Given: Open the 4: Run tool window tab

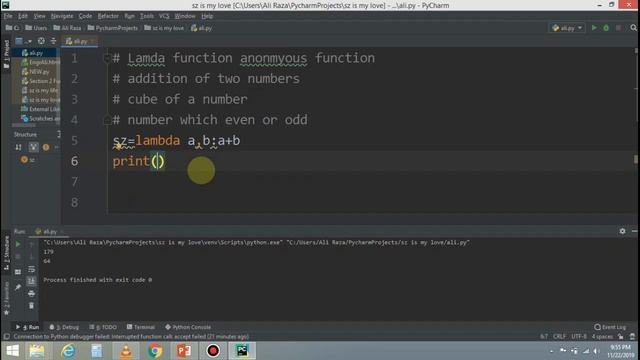Looking at the screenshot, I should (x=27, y=327).
